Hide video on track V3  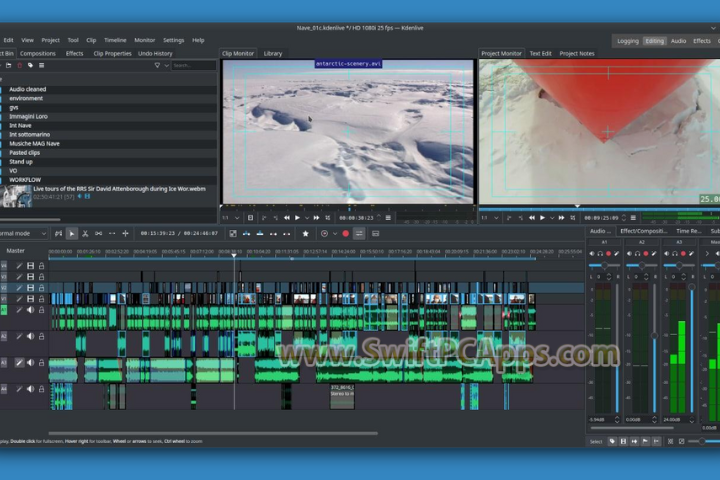[x=30, y=277]
